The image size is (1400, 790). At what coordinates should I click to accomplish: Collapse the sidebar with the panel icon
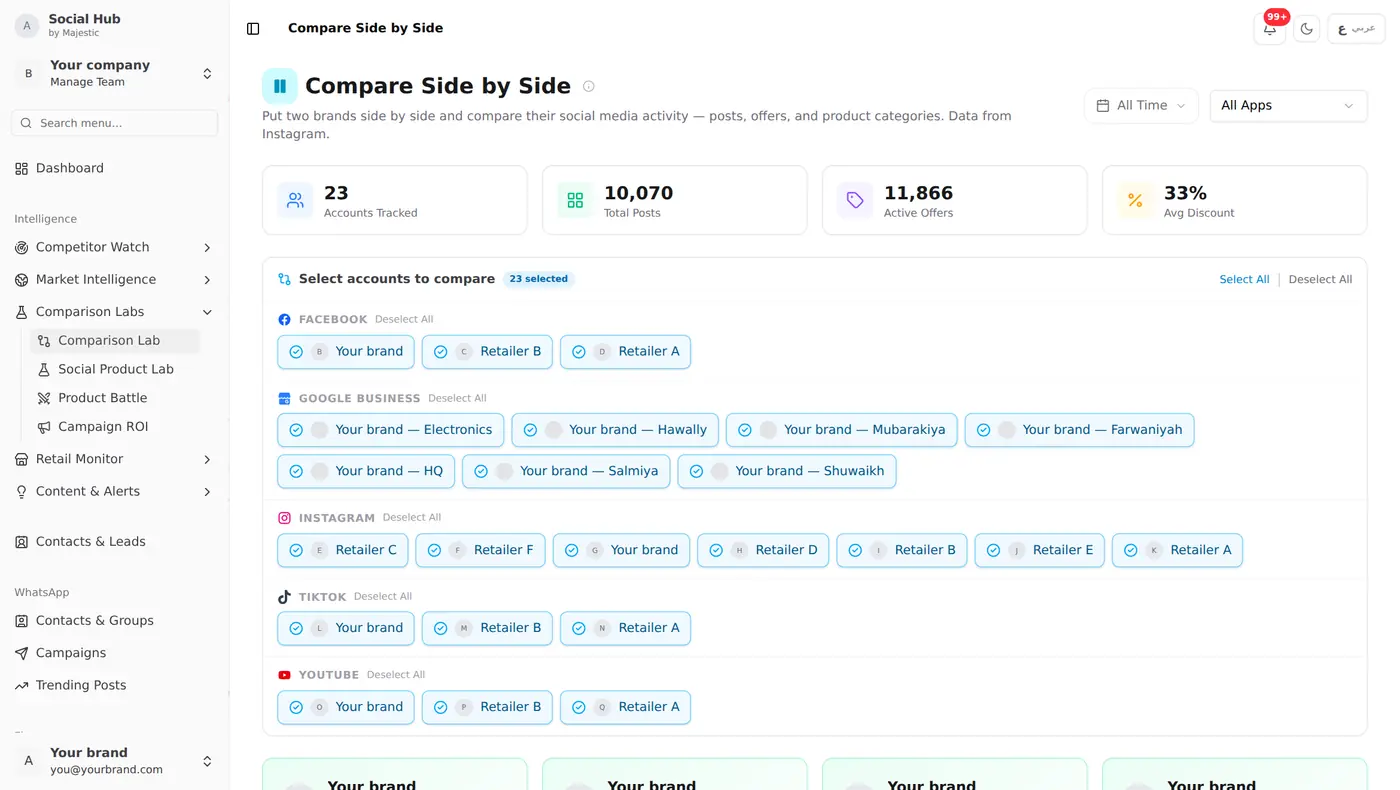(253, 29)
